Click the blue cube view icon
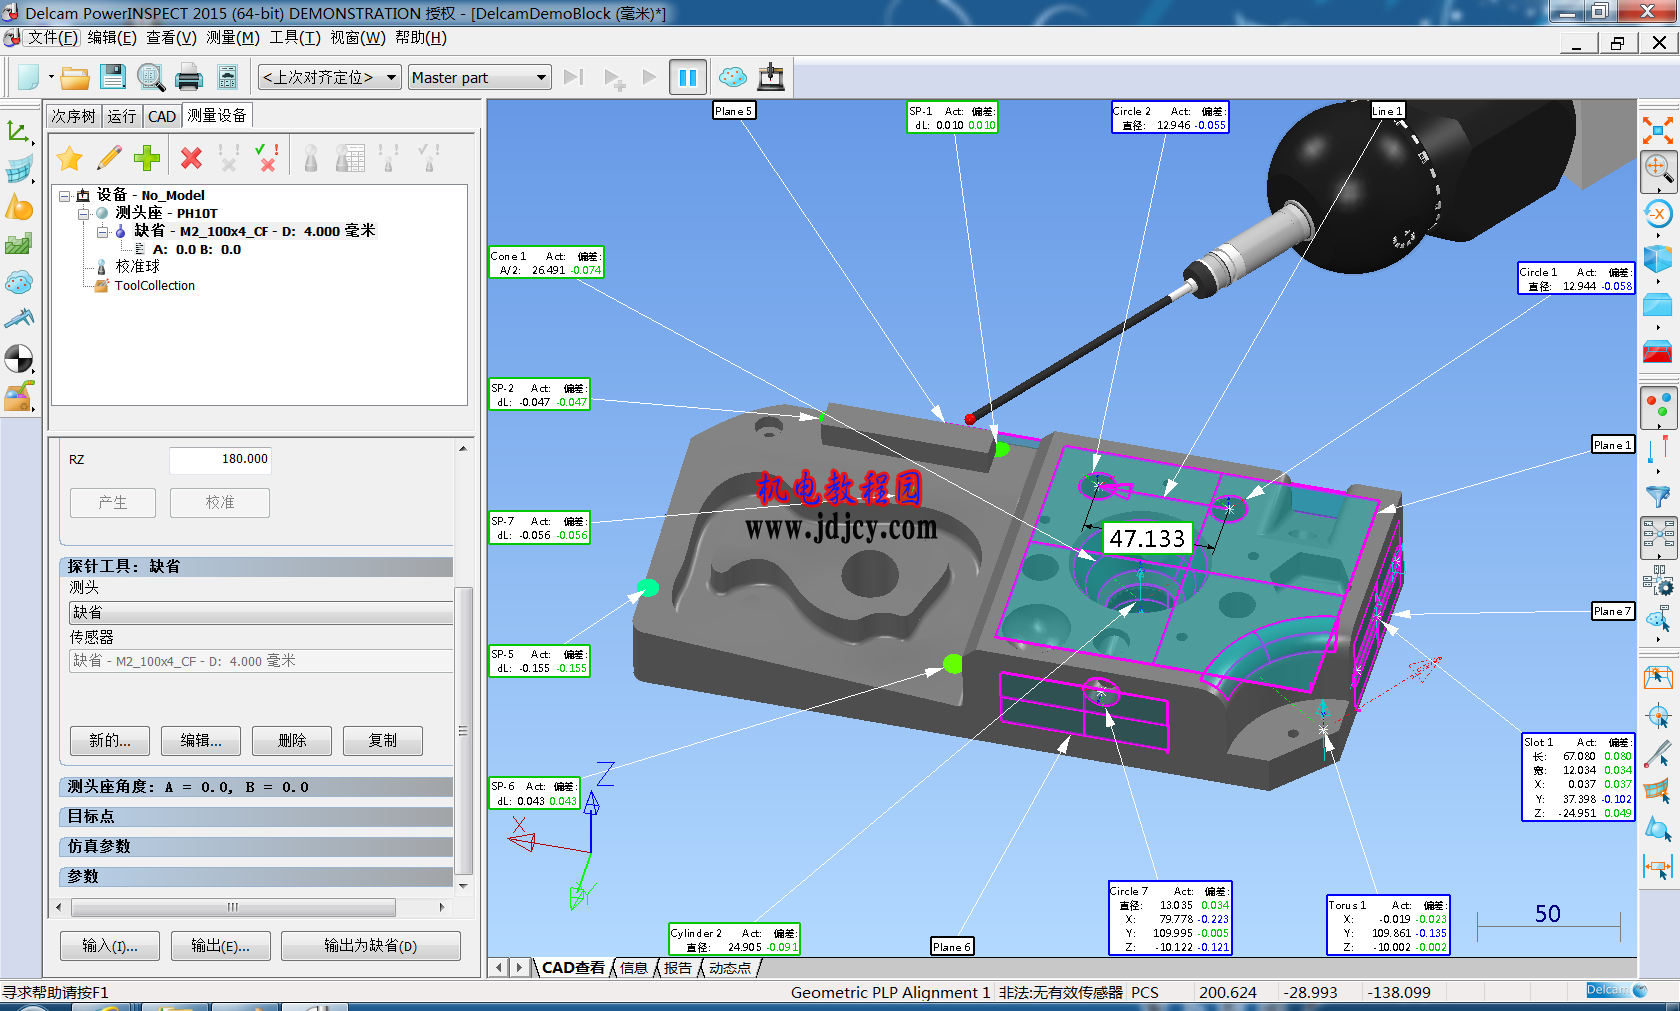The width and height of the screenshot is (1680, 1011). coord(1658,259)
